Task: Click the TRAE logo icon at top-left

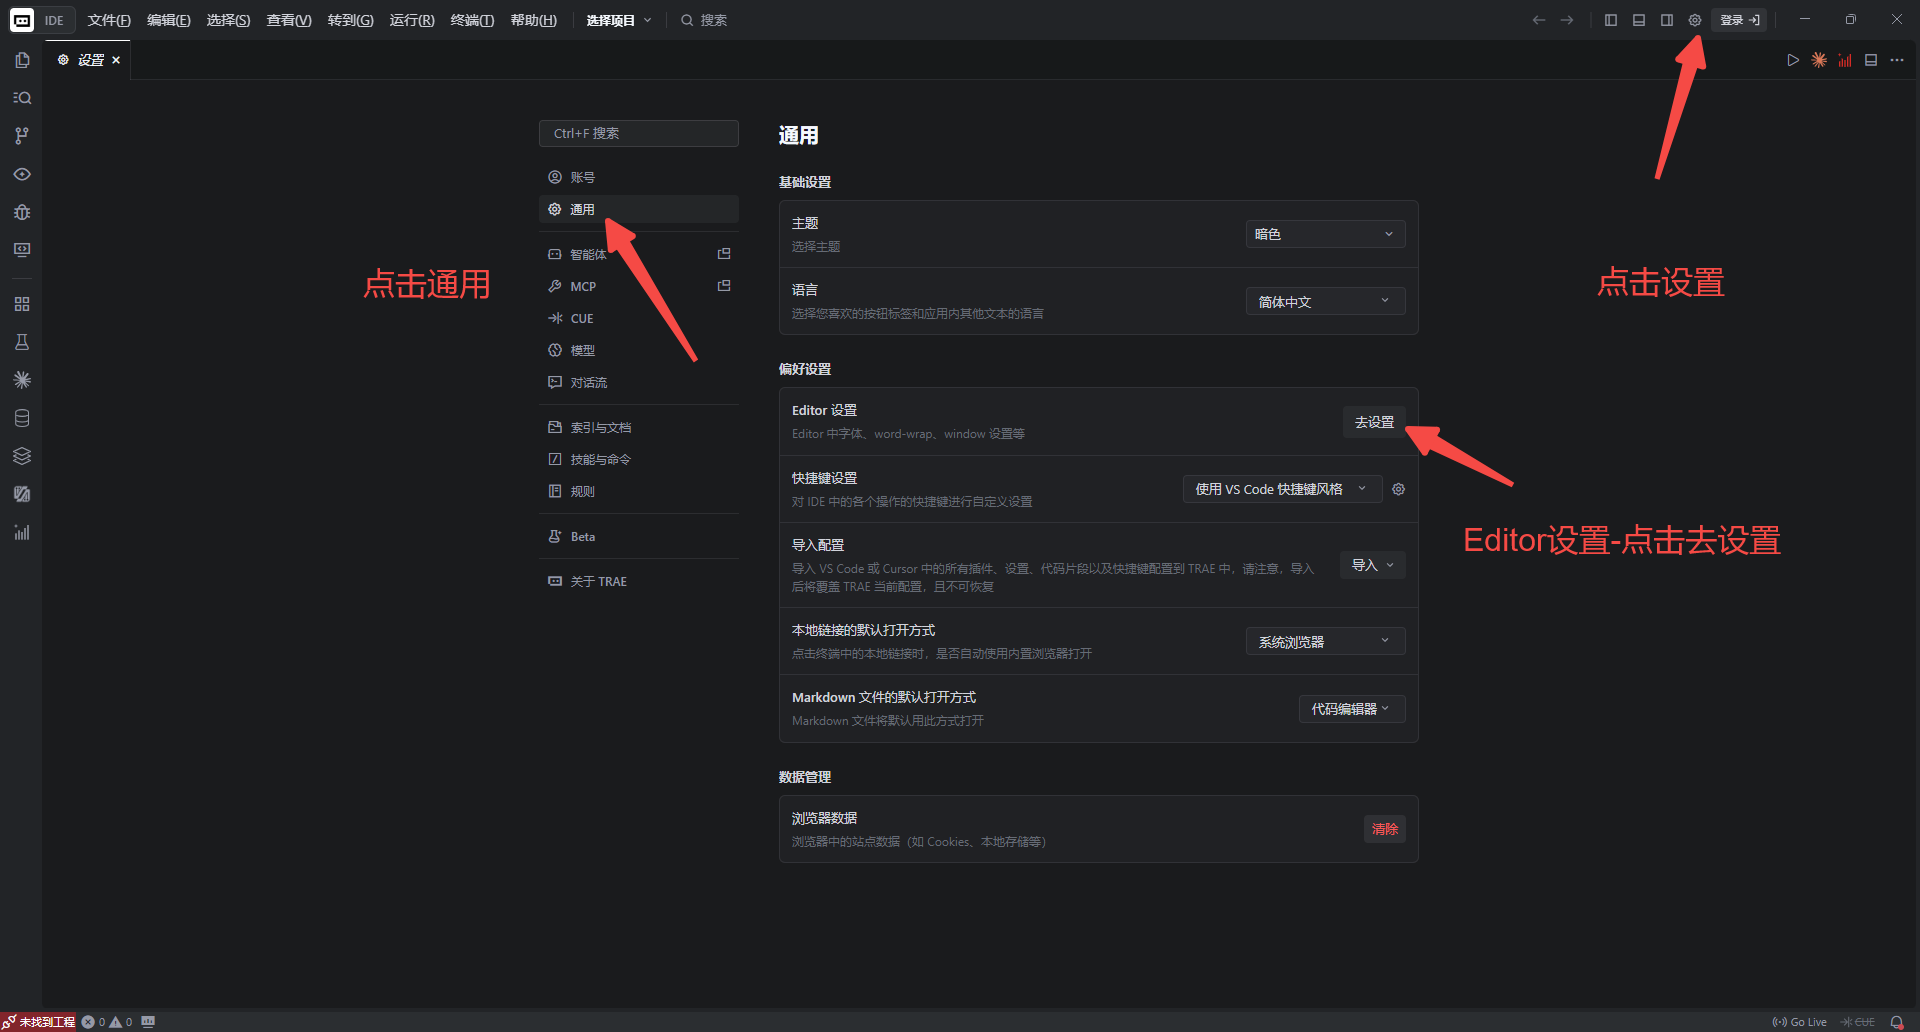Action: [x=21, y=20]
